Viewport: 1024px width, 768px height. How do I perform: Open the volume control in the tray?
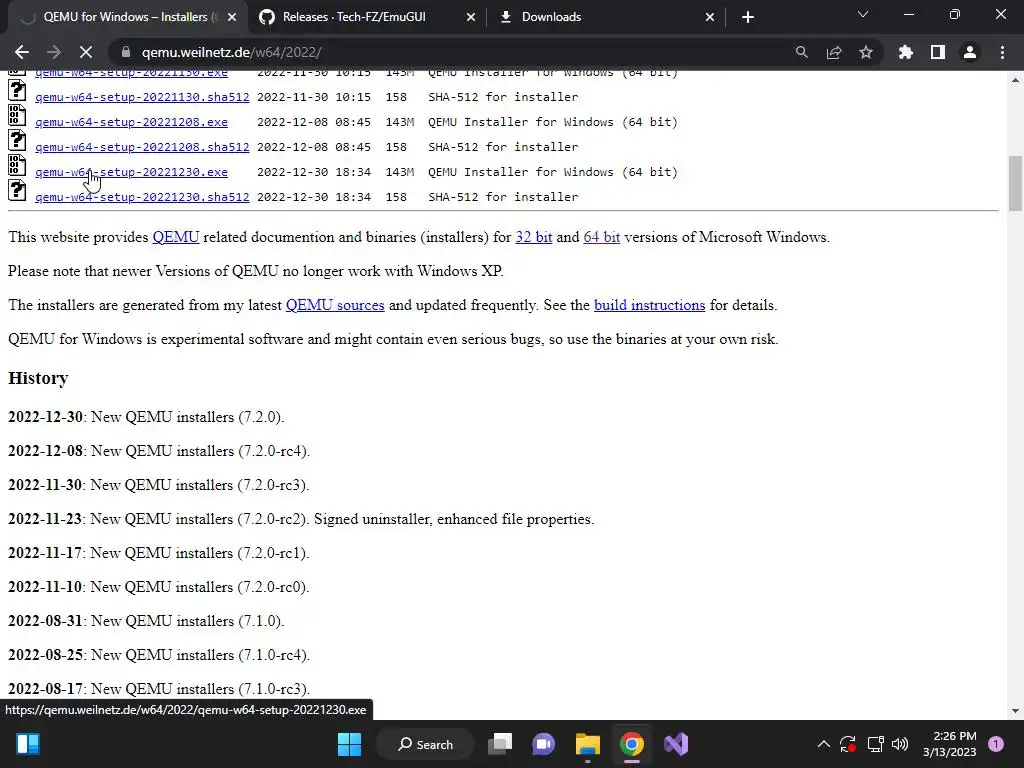click(900, 744)
